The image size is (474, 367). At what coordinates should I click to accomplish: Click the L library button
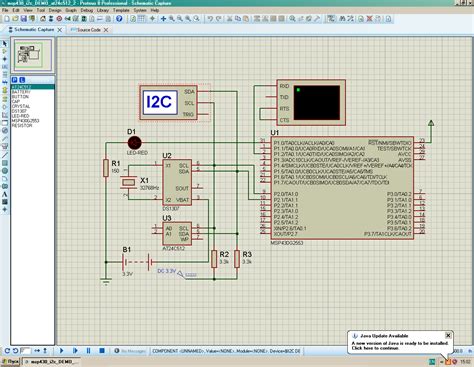pyautogui.click(x=22, y=80)
